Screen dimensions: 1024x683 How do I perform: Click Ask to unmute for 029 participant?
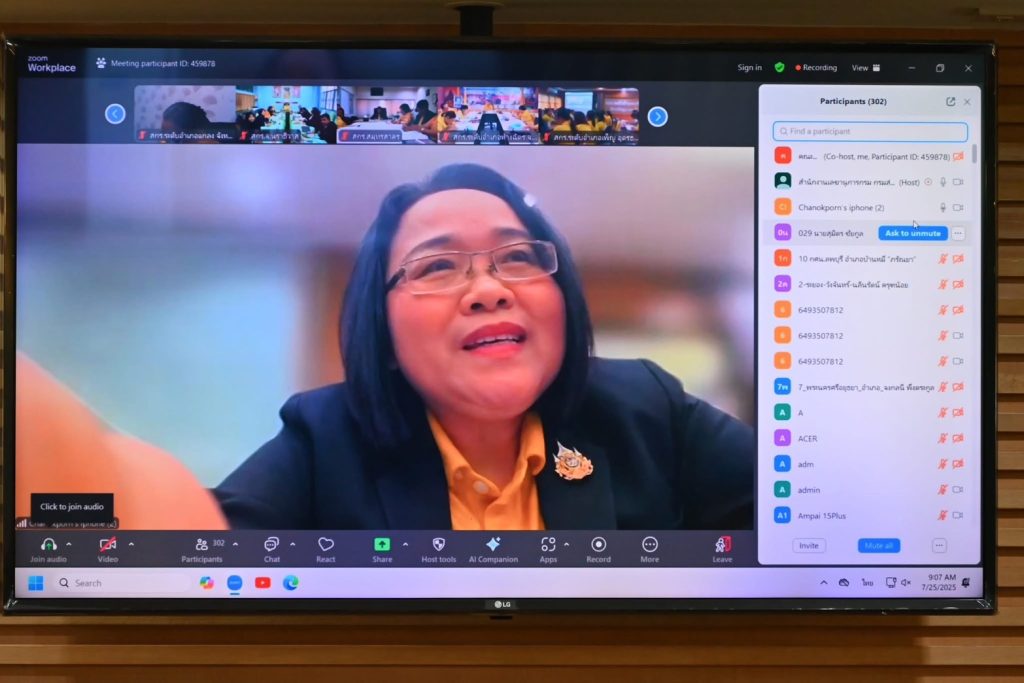pos(912,233)
